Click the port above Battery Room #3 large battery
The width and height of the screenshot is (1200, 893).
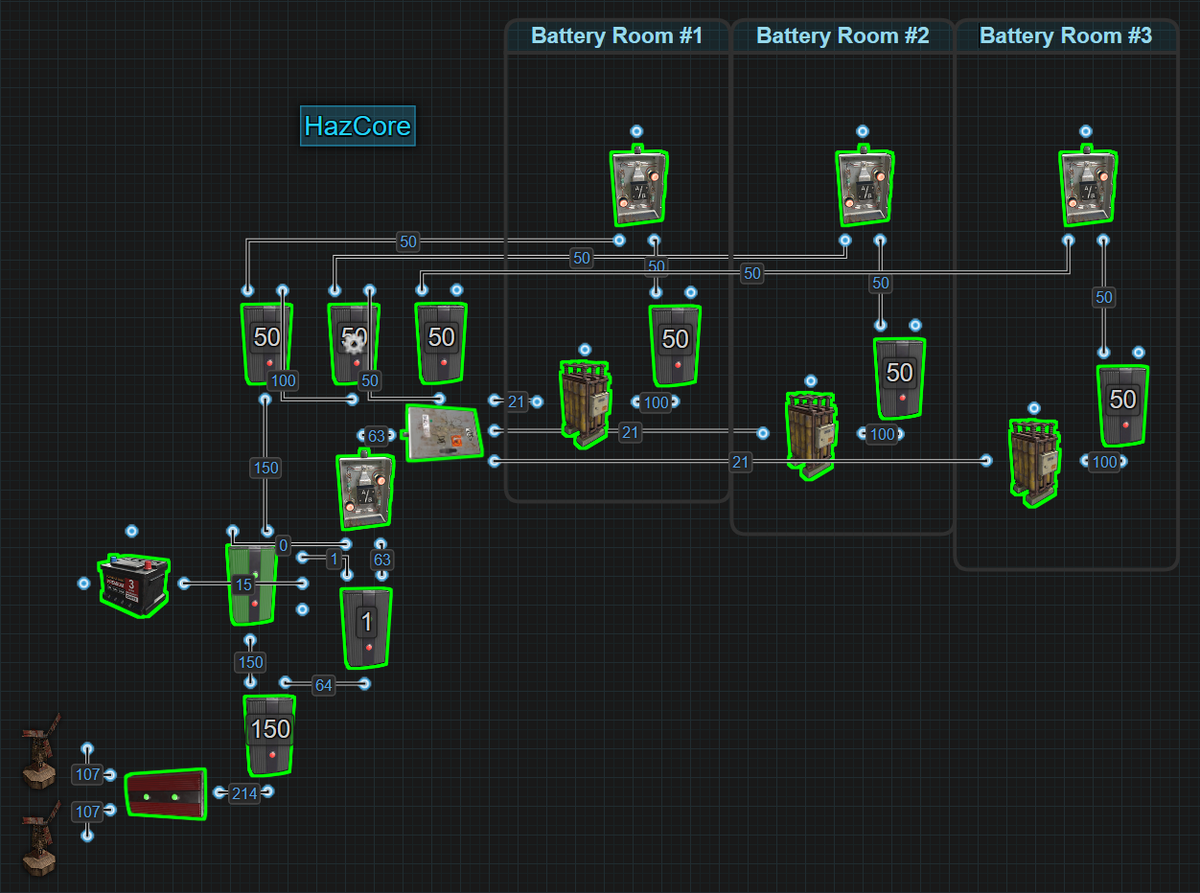click(1034, 408)
